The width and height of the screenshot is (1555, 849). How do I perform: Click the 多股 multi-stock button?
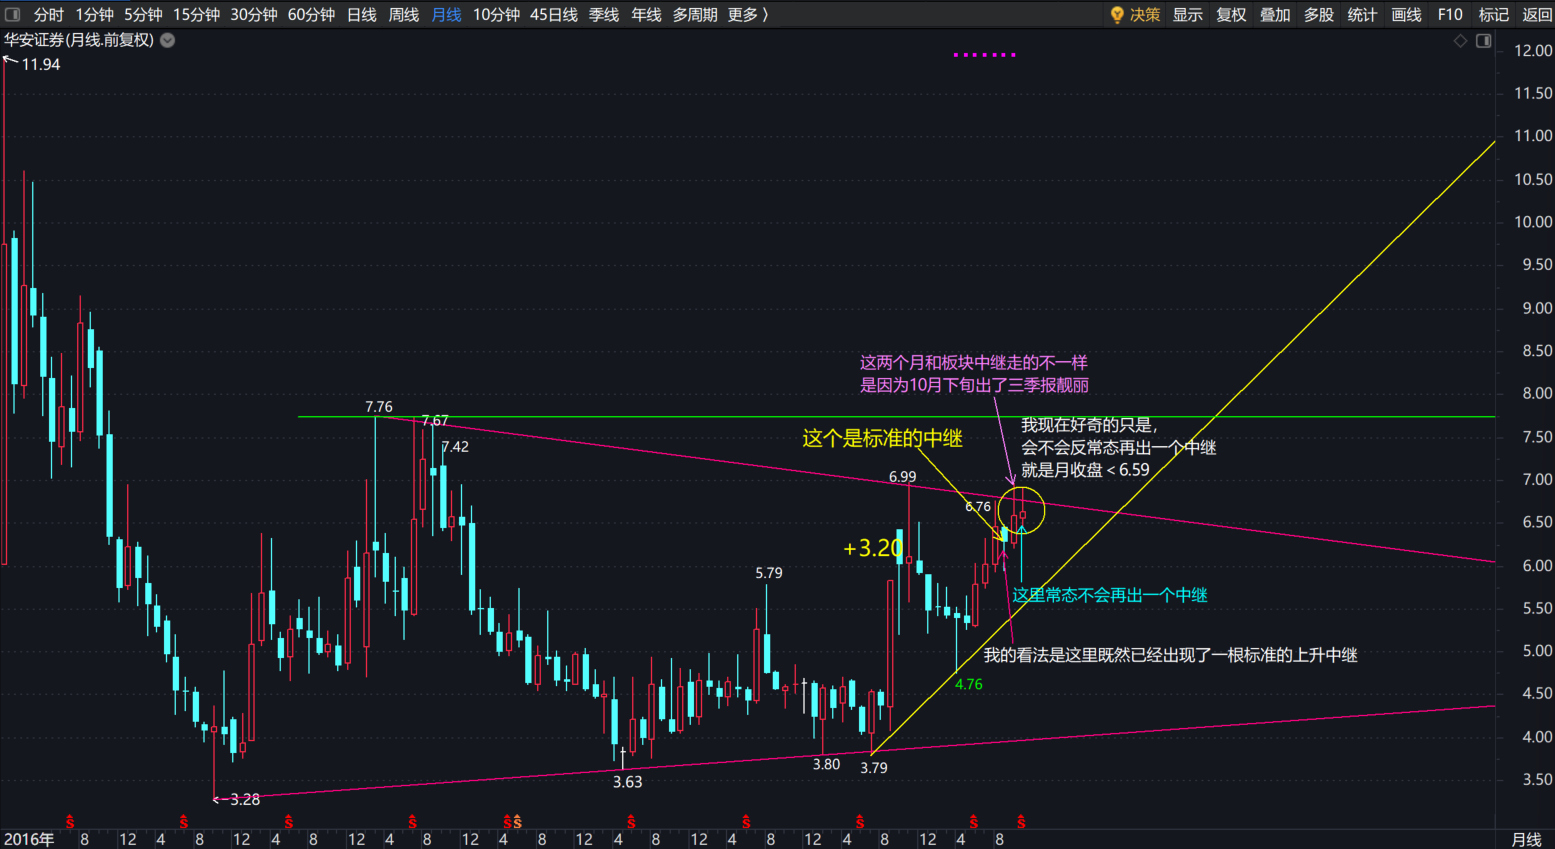(x=1319, y=14)
